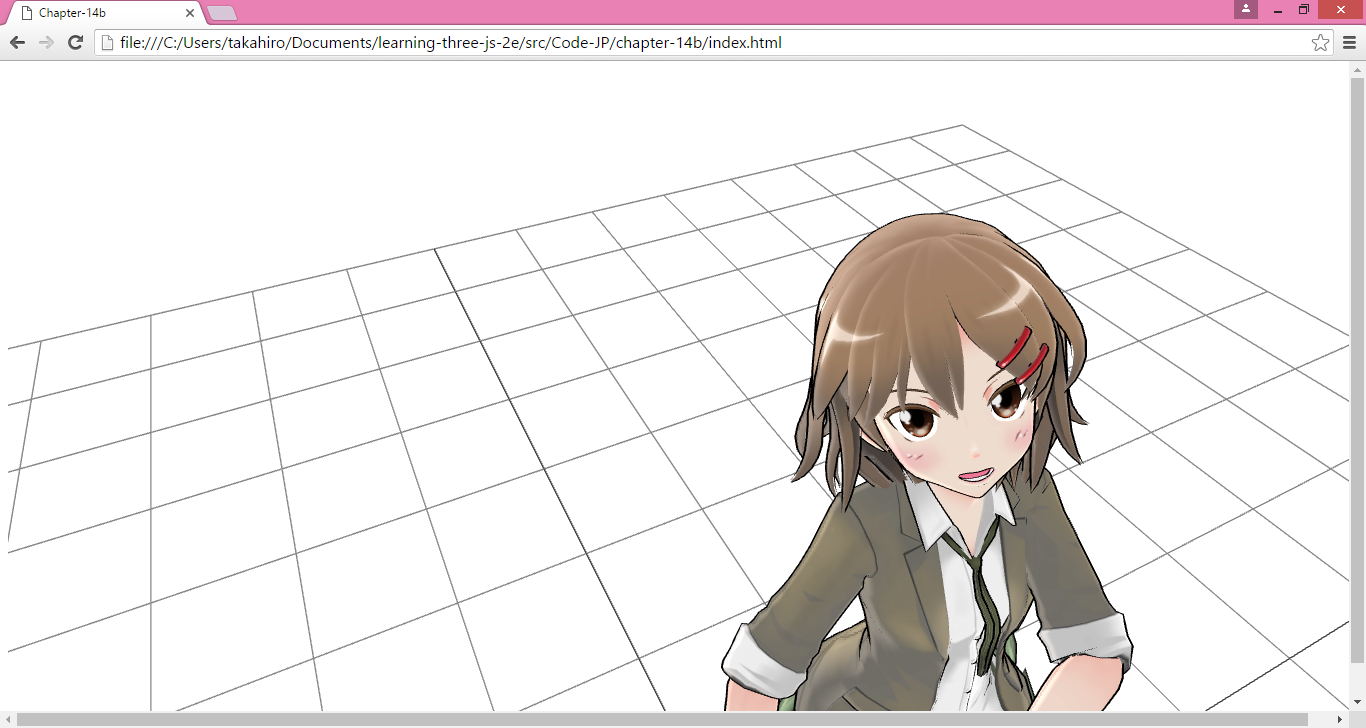Focus the address bar URL field

714,42
